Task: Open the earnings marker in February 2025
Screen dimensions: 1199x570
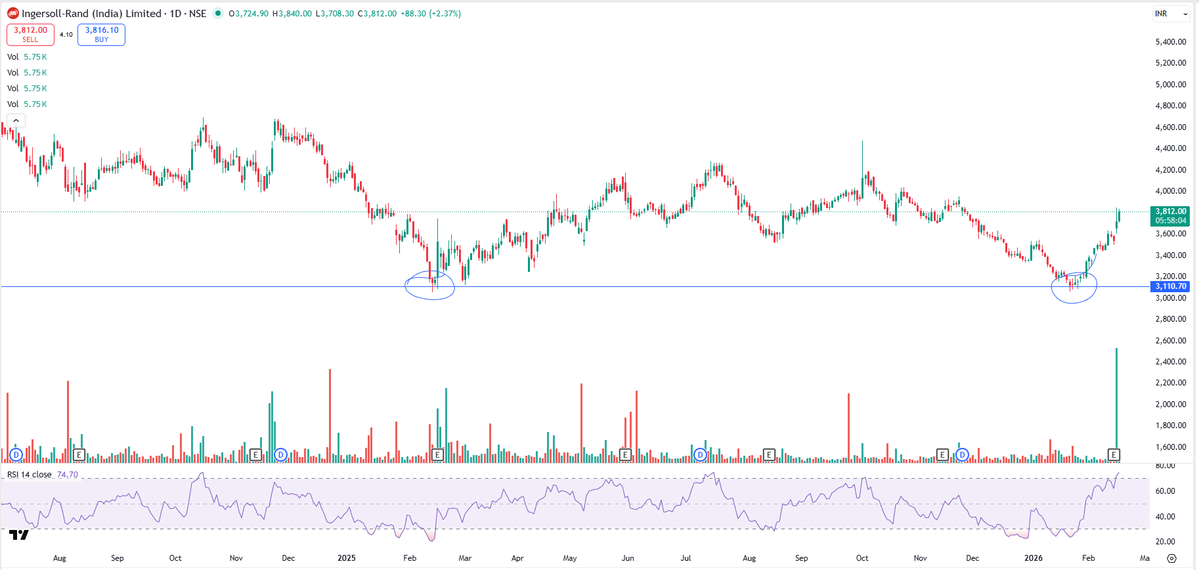Action: 438,454
